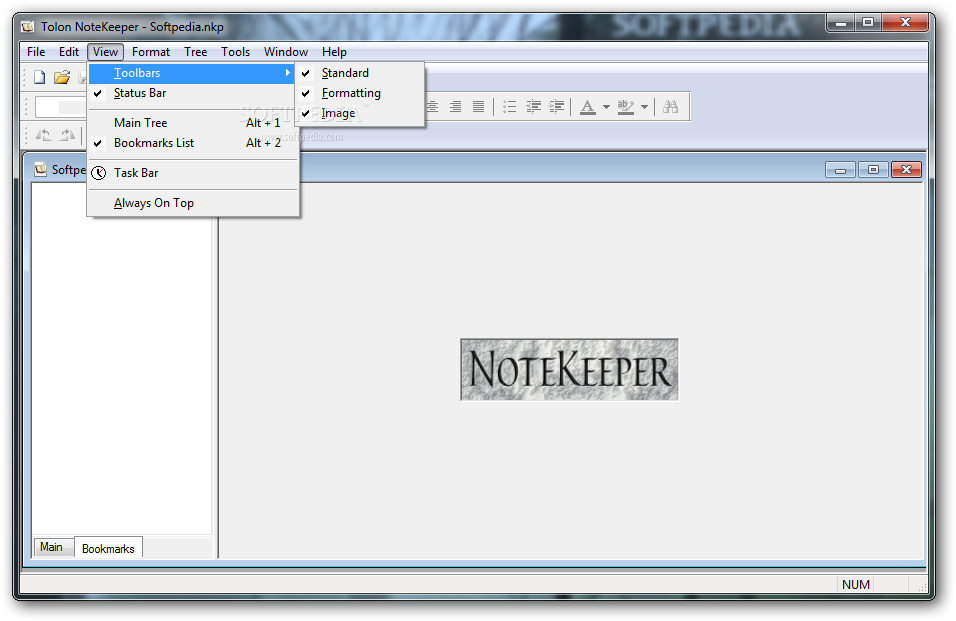
Task: Enable Always On Top
Action: pos(193,203)
